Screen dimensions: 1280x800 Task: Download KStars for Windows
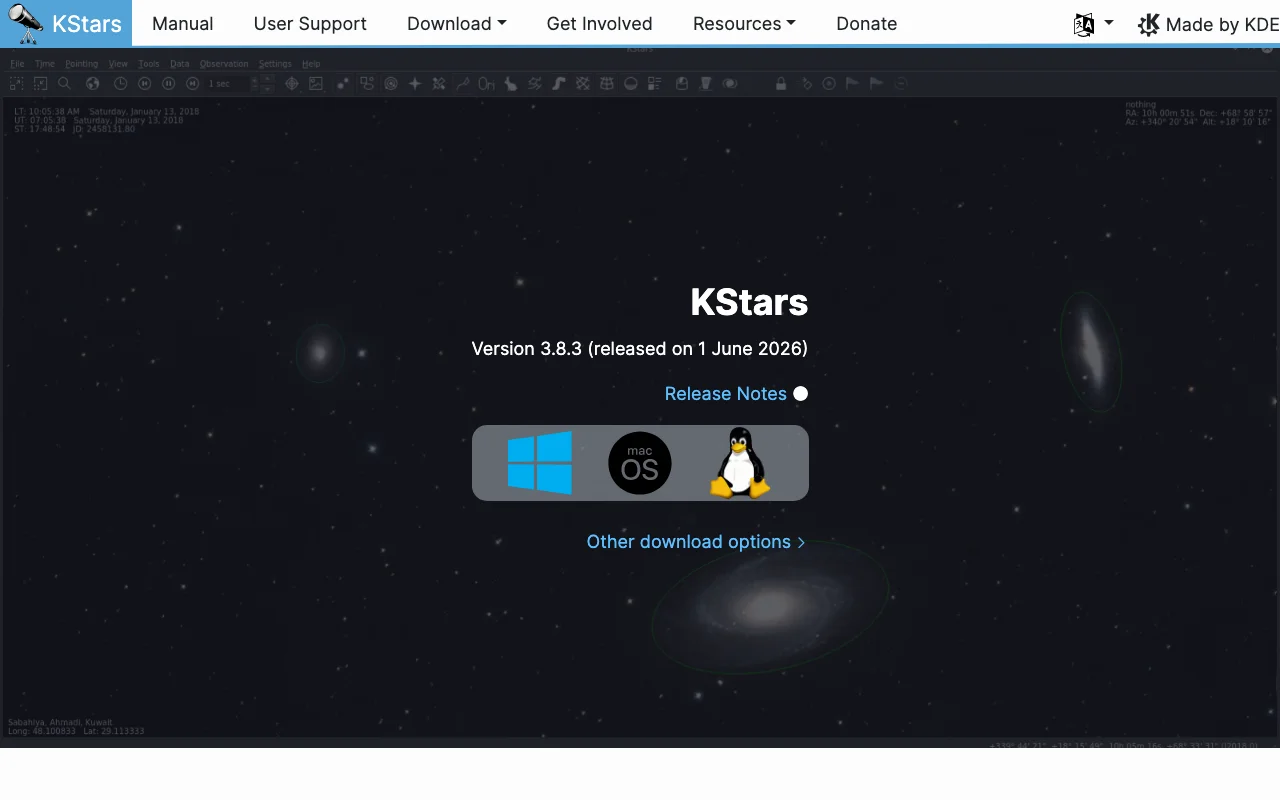coord(540,463)
